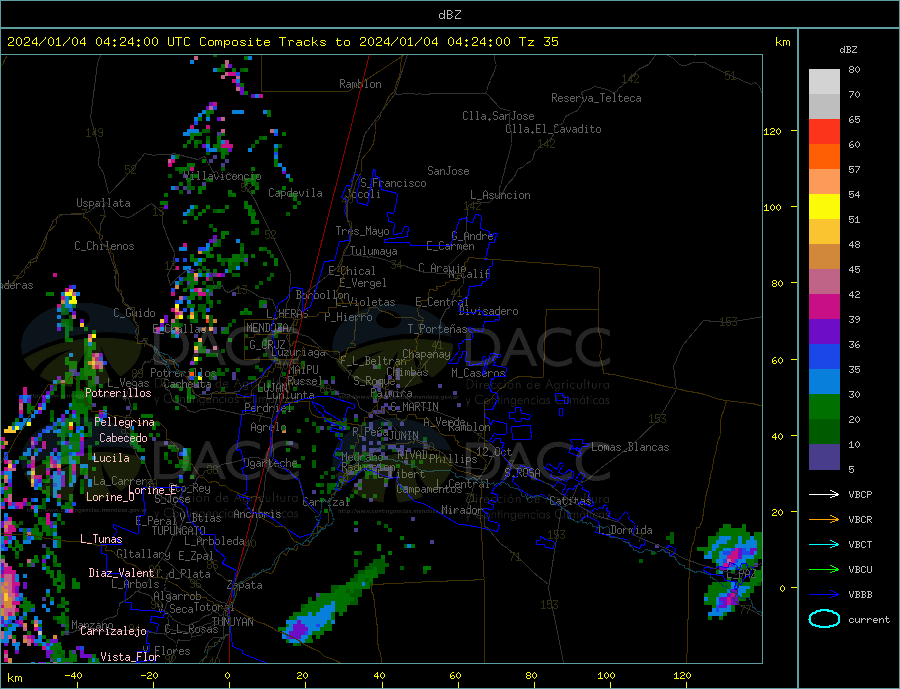The width and height of the screenshot is (900, 689).
Task: Pick the orange swatch between 60 and 57
Action: [824, 157]
